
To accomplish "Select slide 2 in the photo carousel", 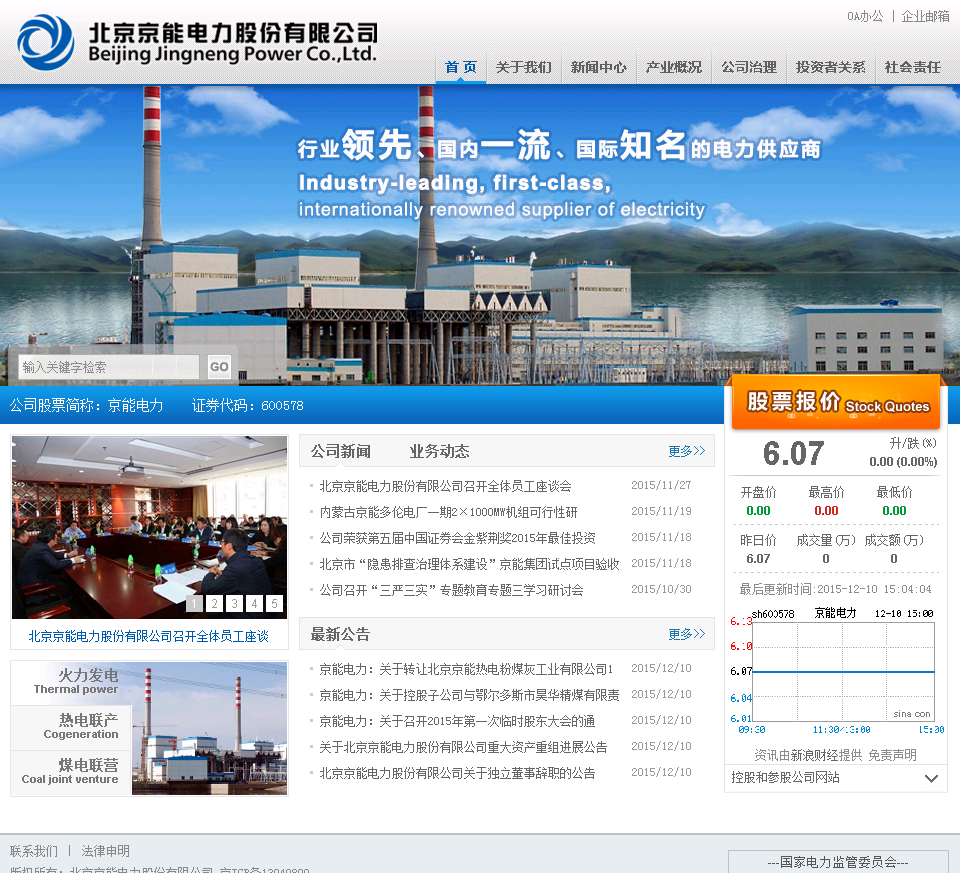I will 214,604.
